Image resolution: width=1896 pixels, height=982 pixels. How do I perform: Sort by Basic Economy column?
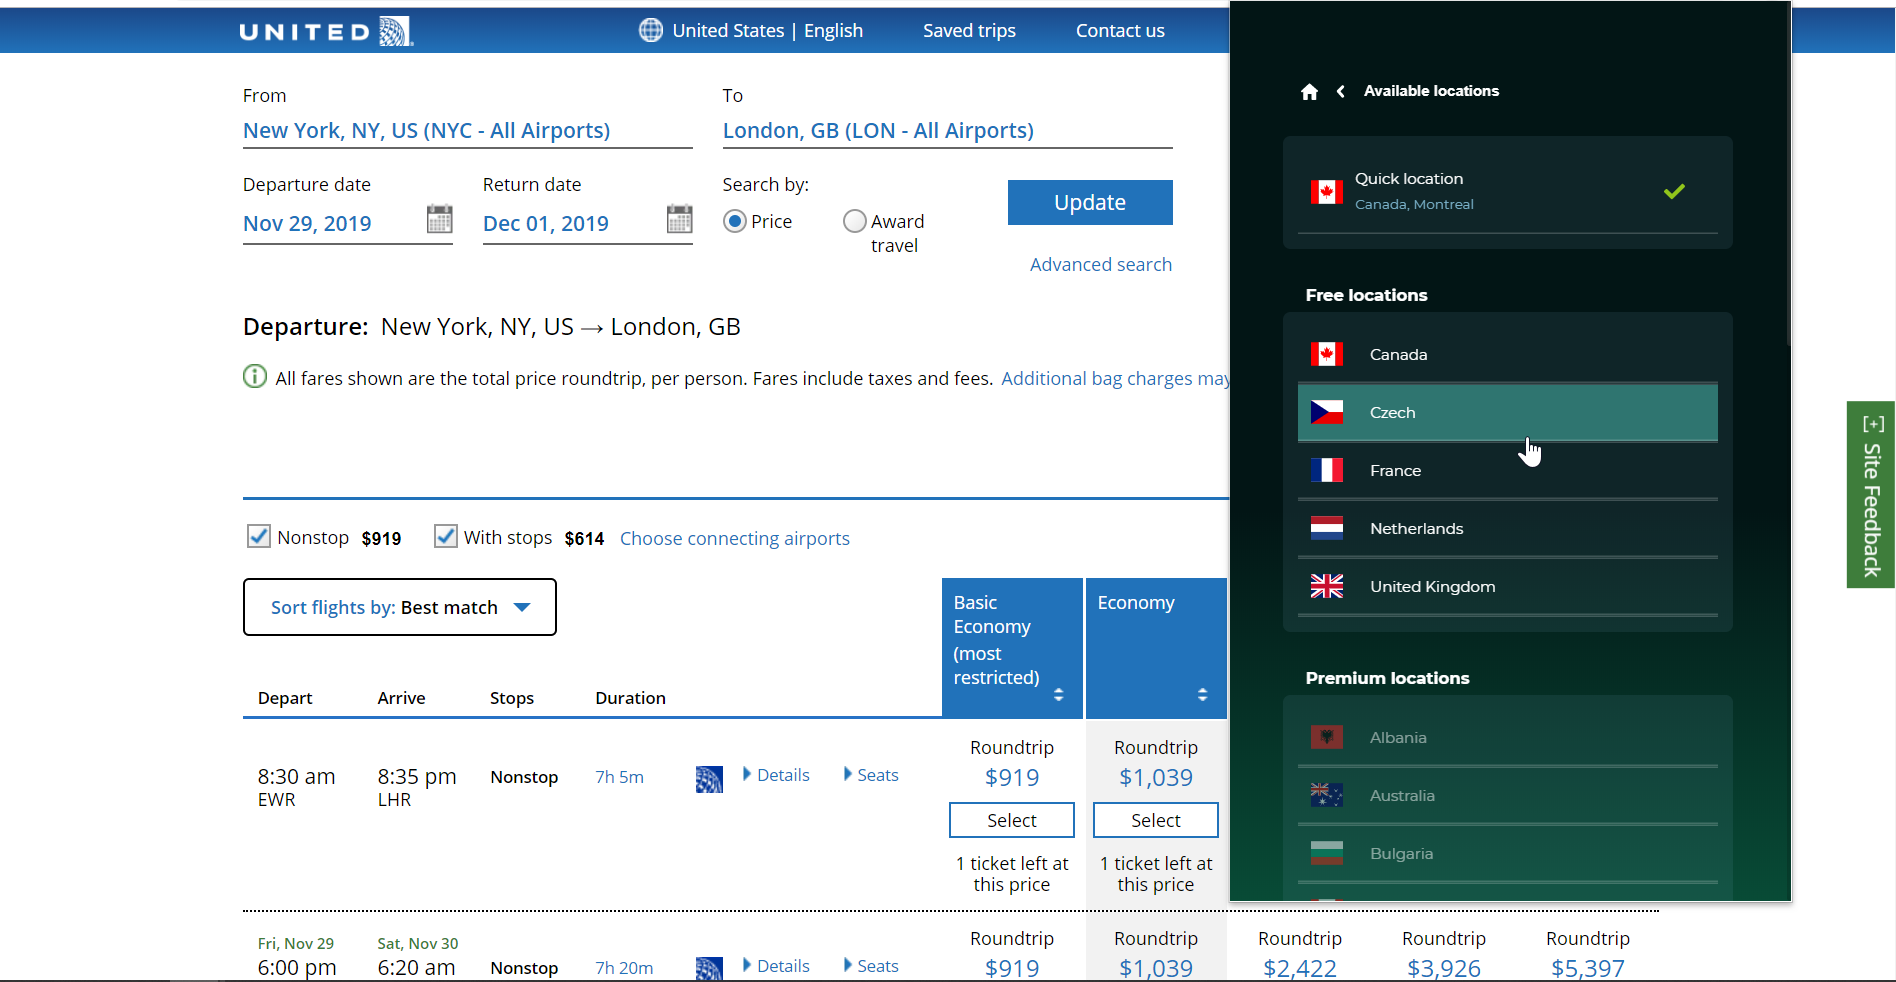(1058, 694)
